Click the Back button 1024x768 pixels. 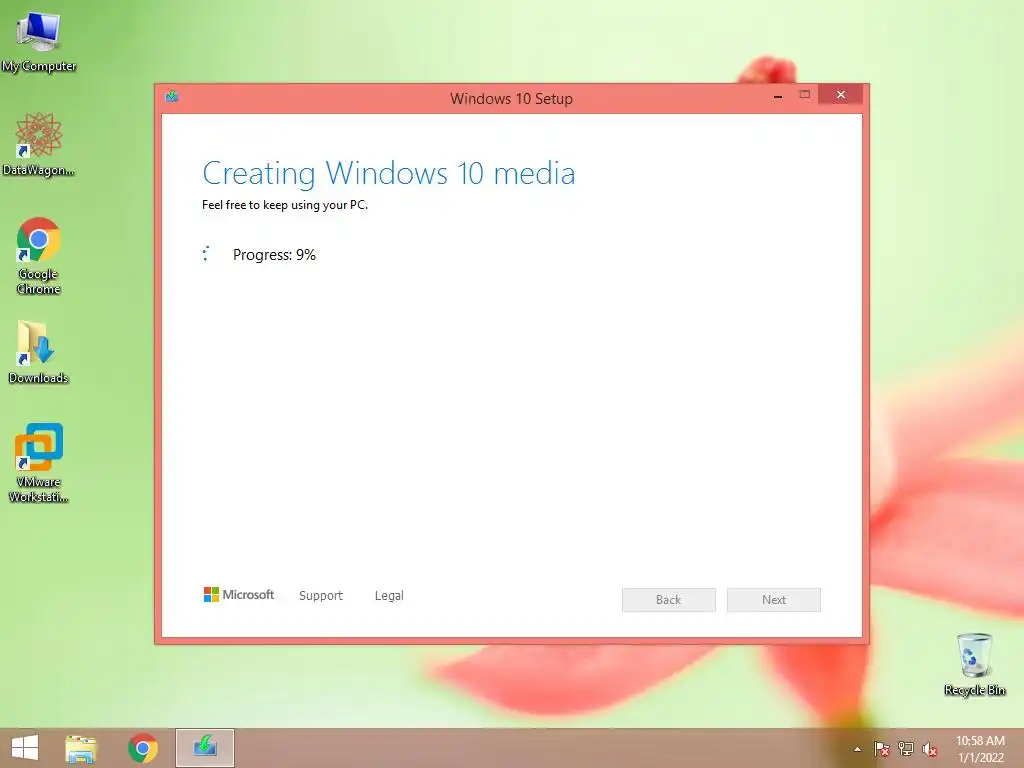(x=669, y=600)
